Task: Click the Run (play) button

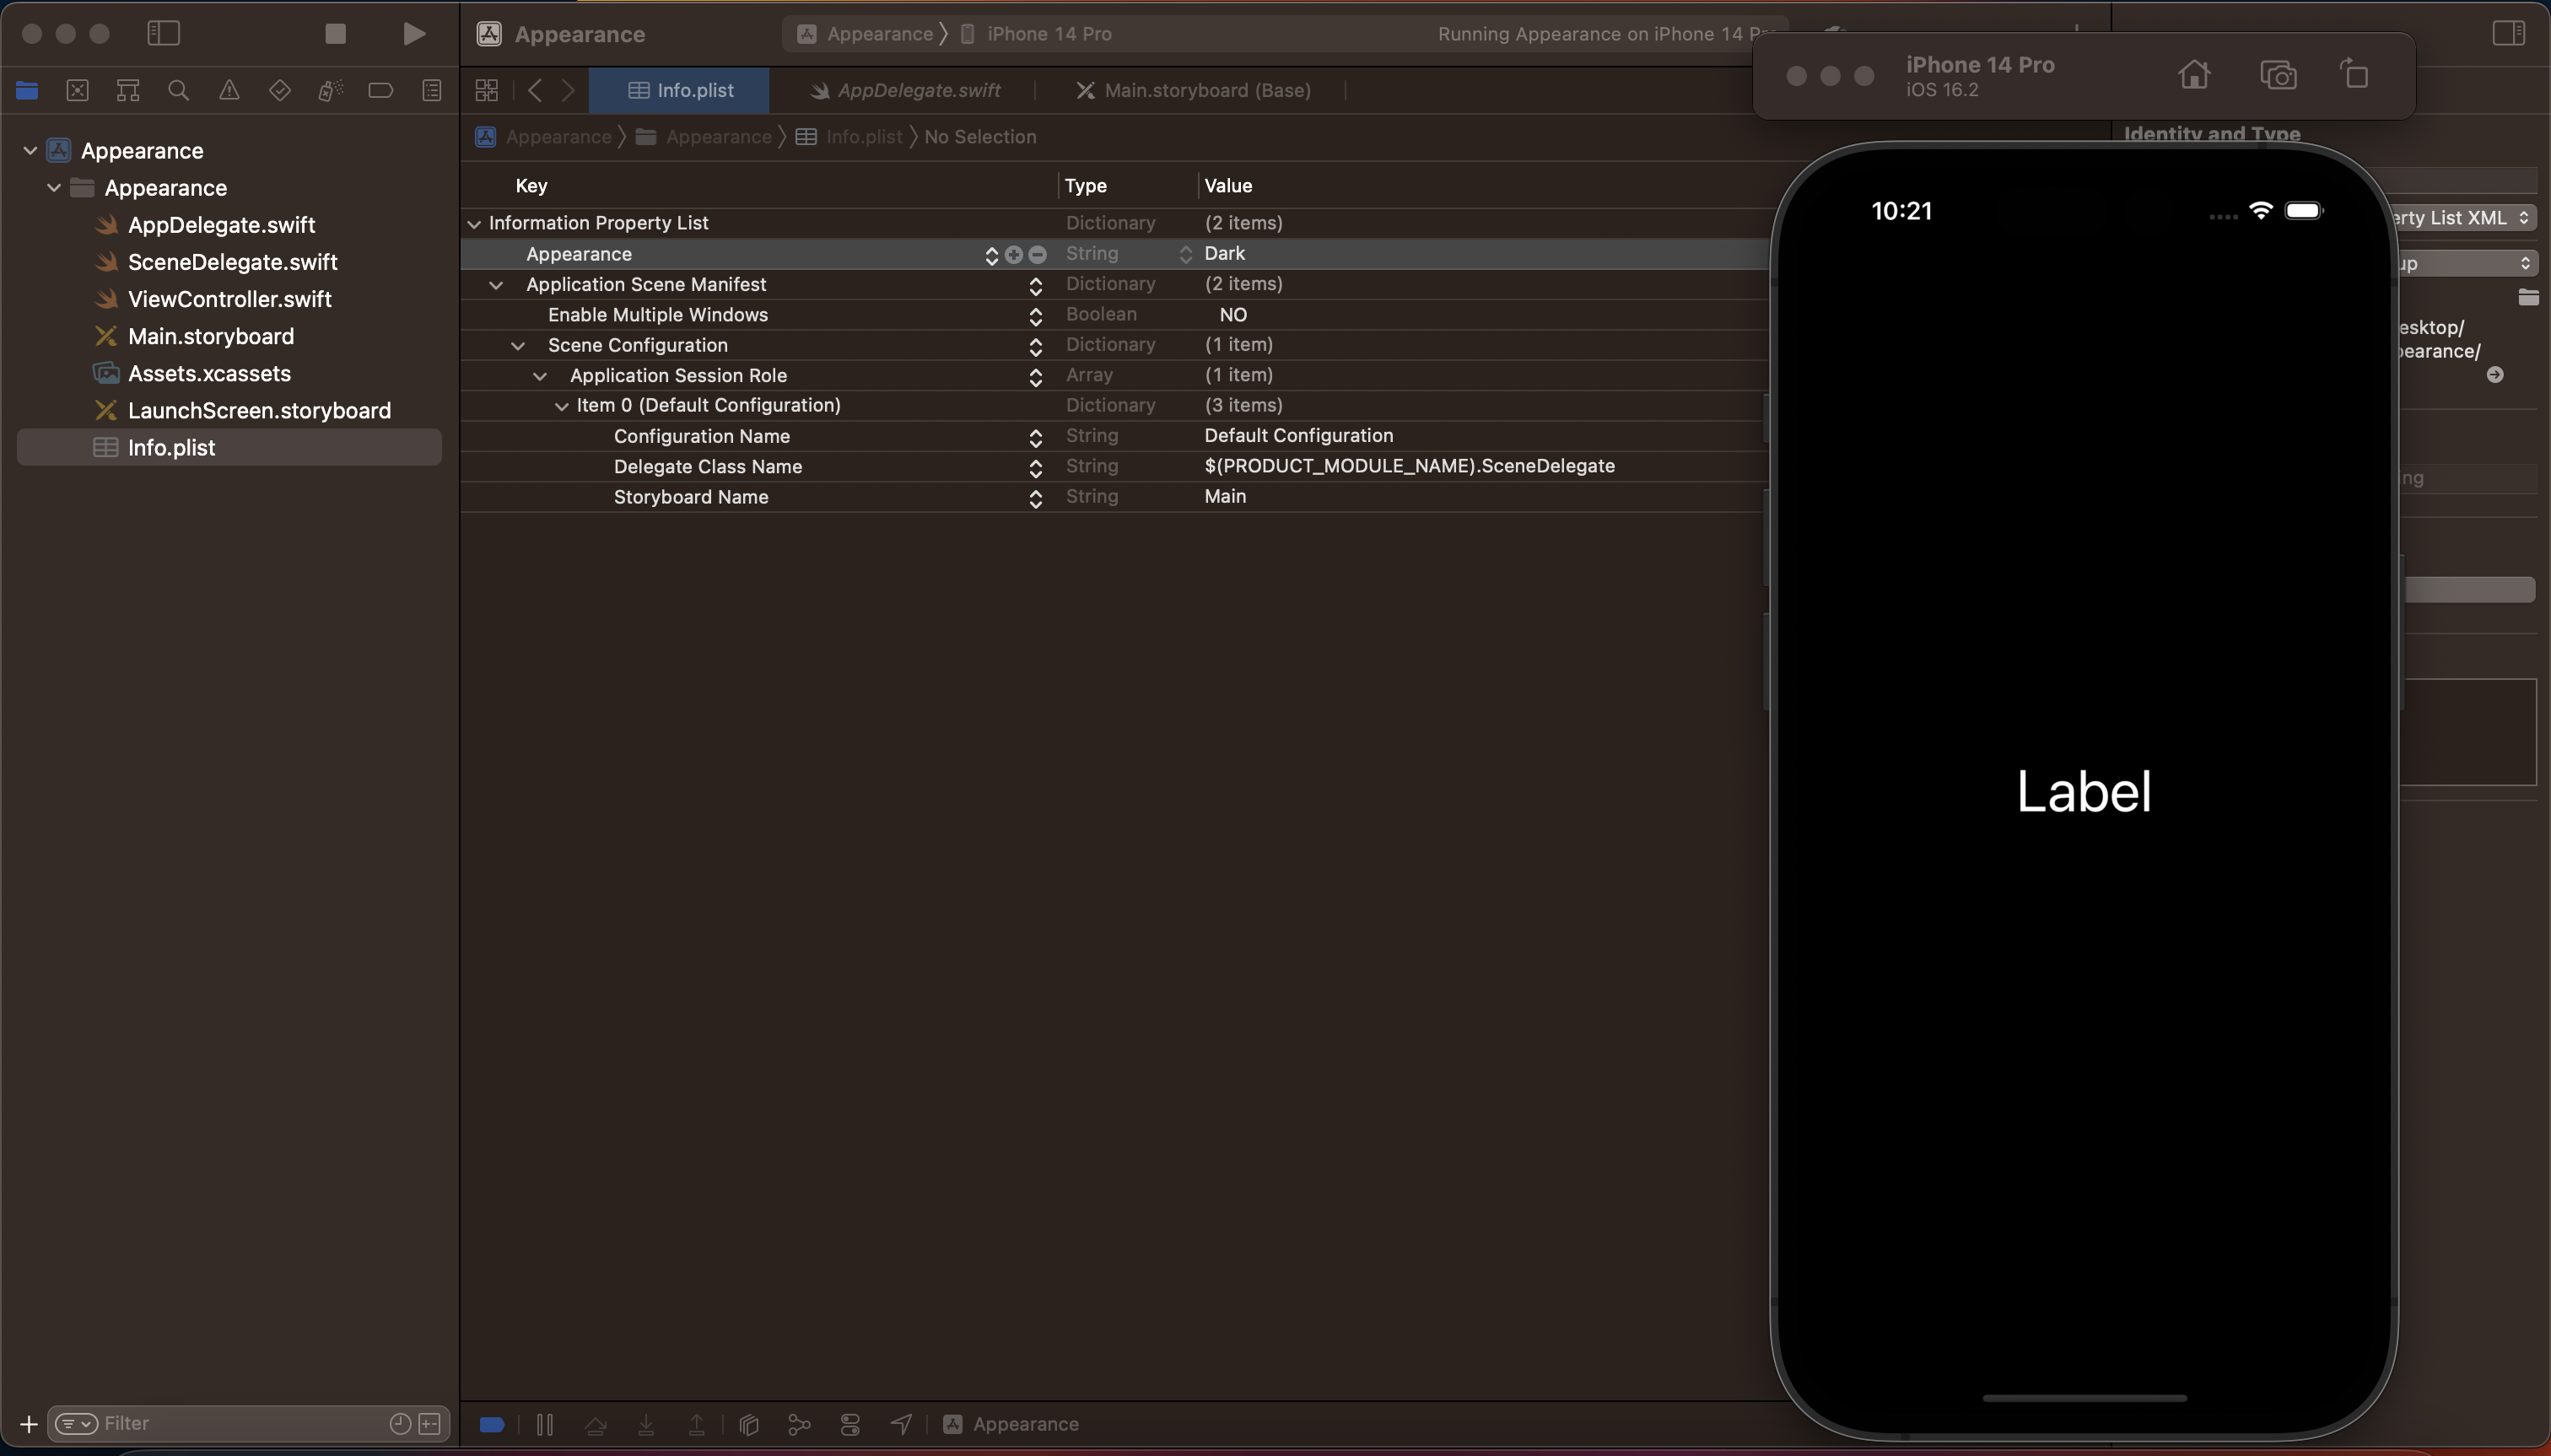Action: (413, 33)
